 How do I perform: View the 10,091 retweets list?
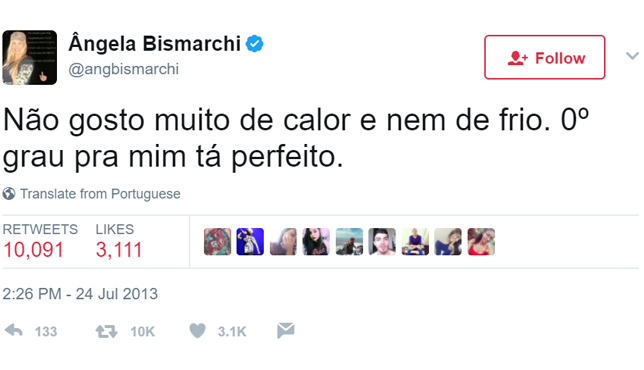pyautogui.click(x=40, y=241)
